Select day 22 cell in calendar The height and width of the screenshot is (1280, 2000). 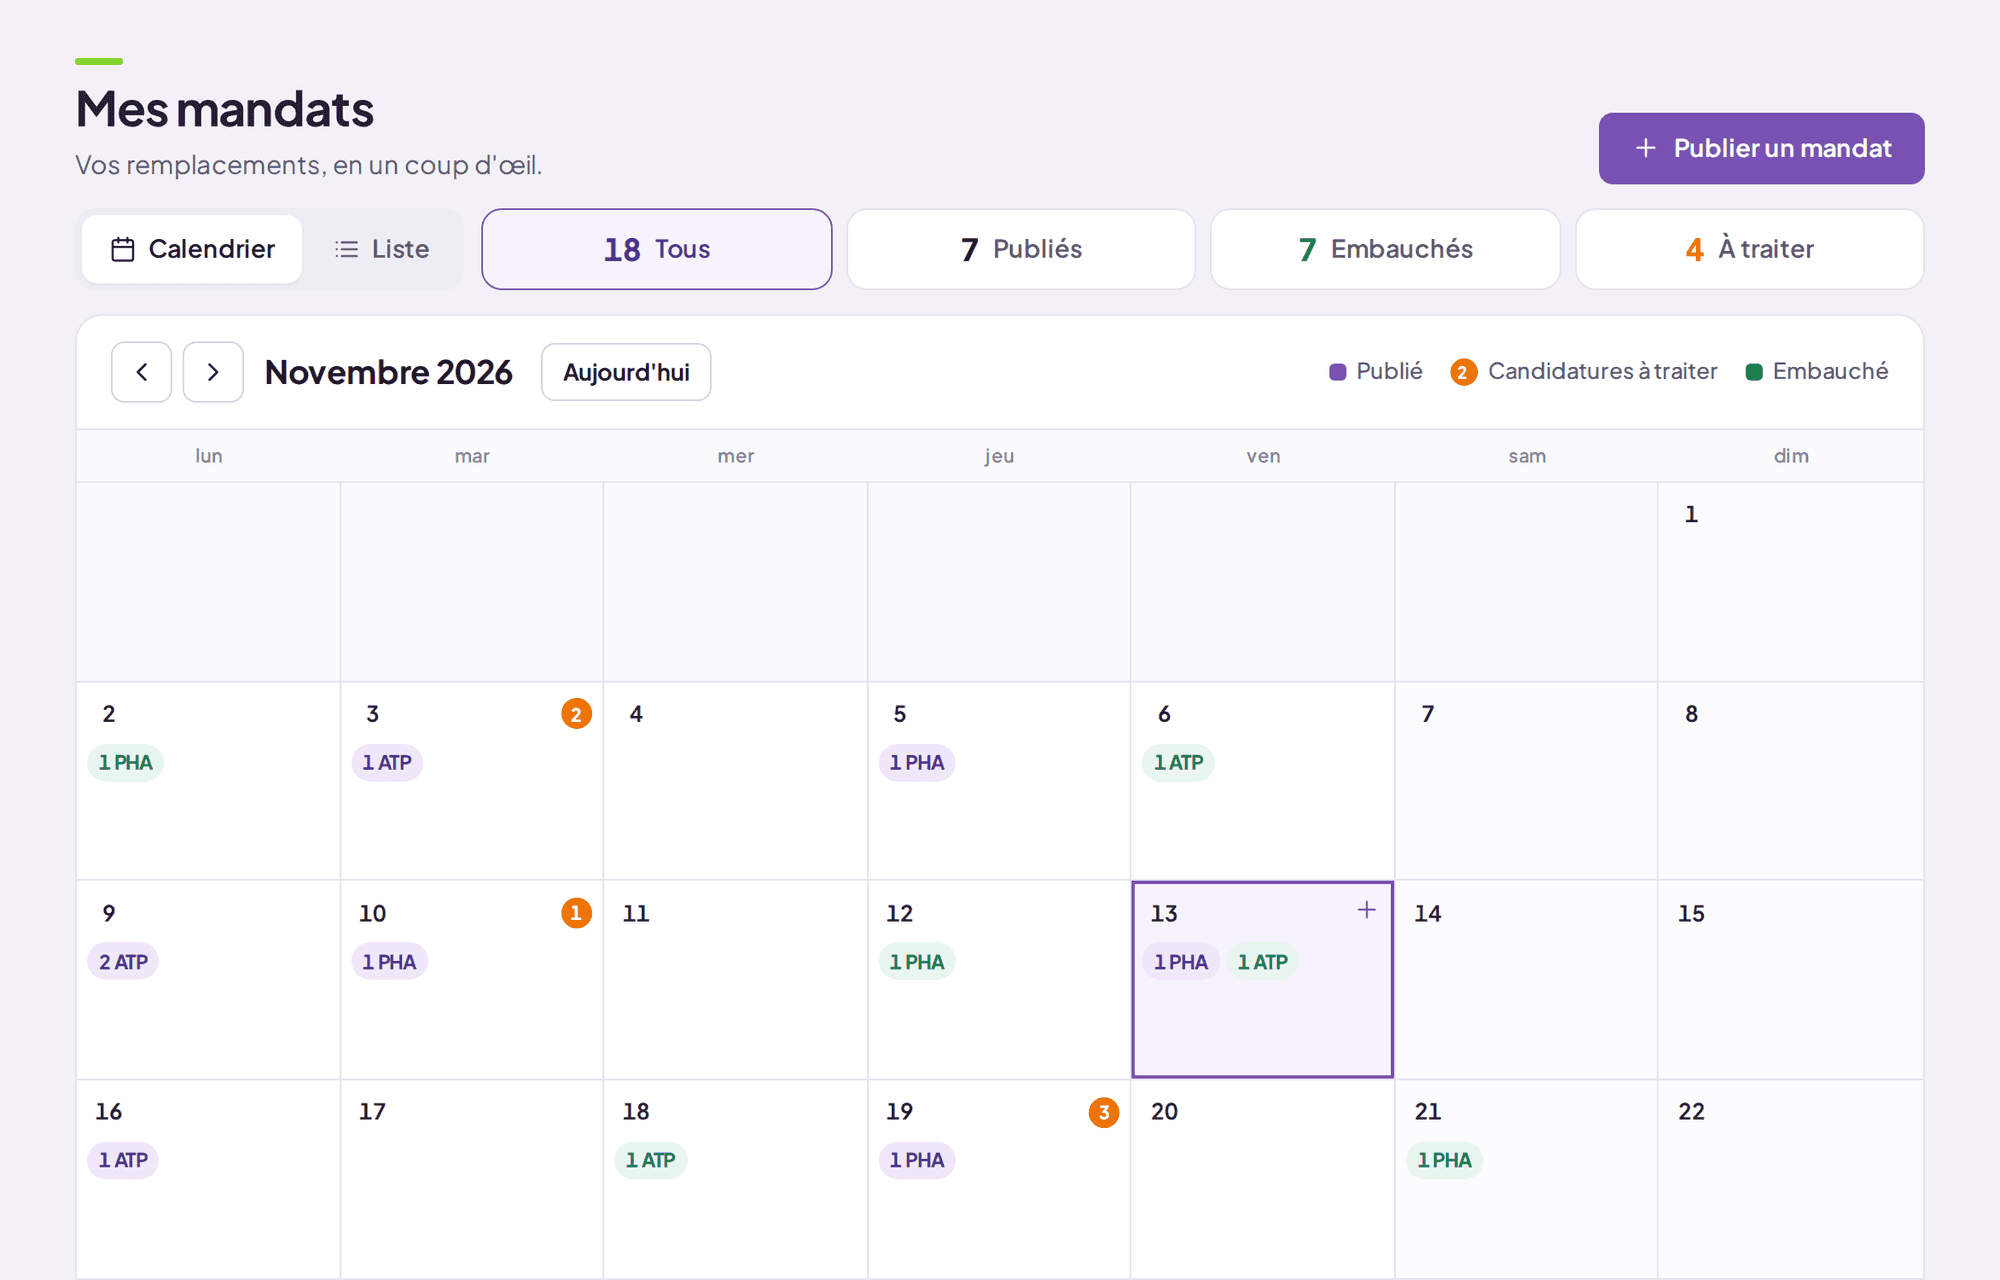1790,1178
